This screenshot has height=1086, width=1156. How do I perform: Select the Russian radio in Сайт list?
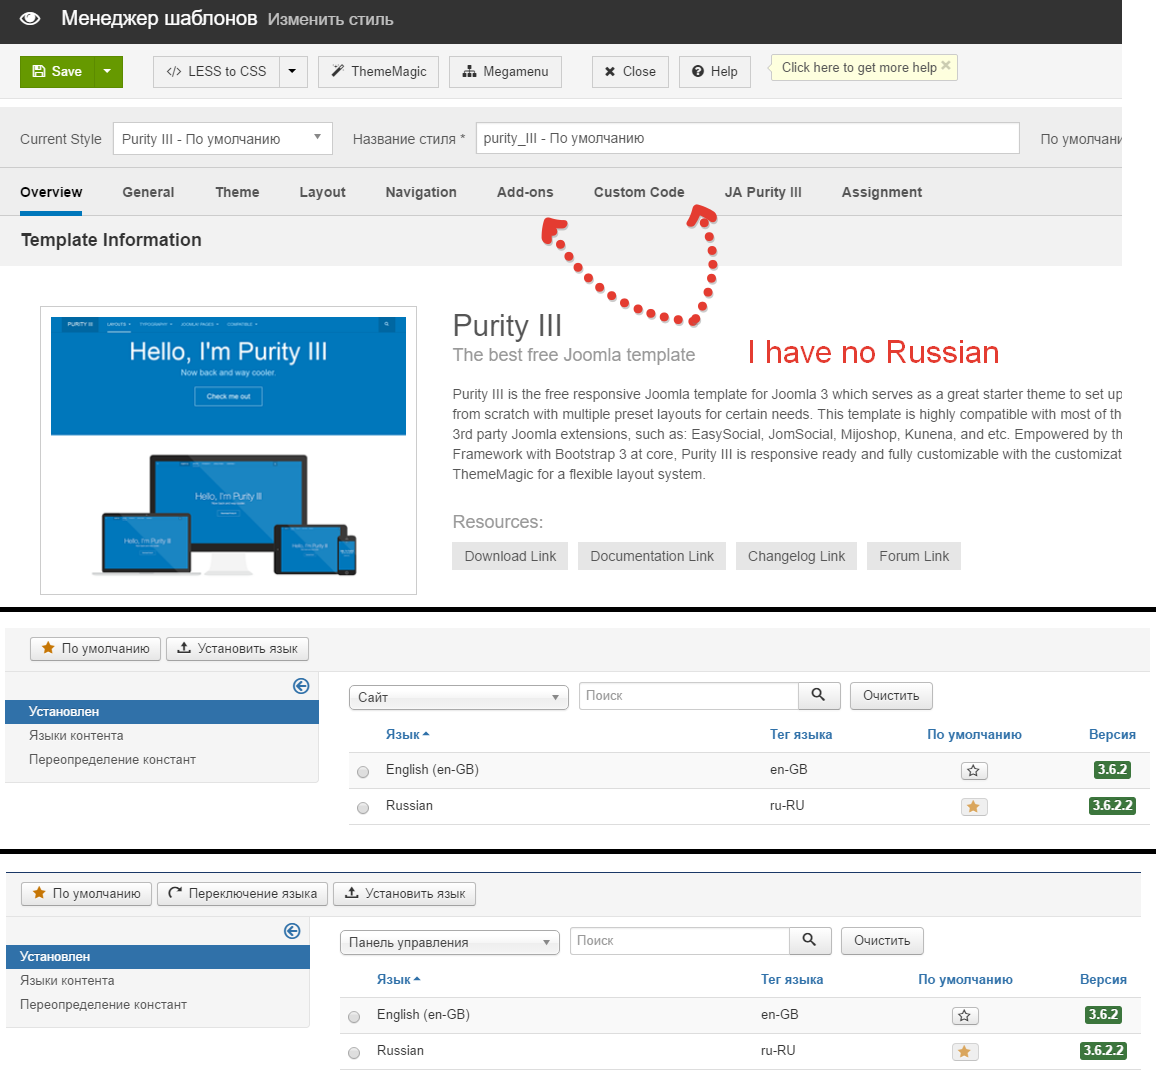coord(363,807)
